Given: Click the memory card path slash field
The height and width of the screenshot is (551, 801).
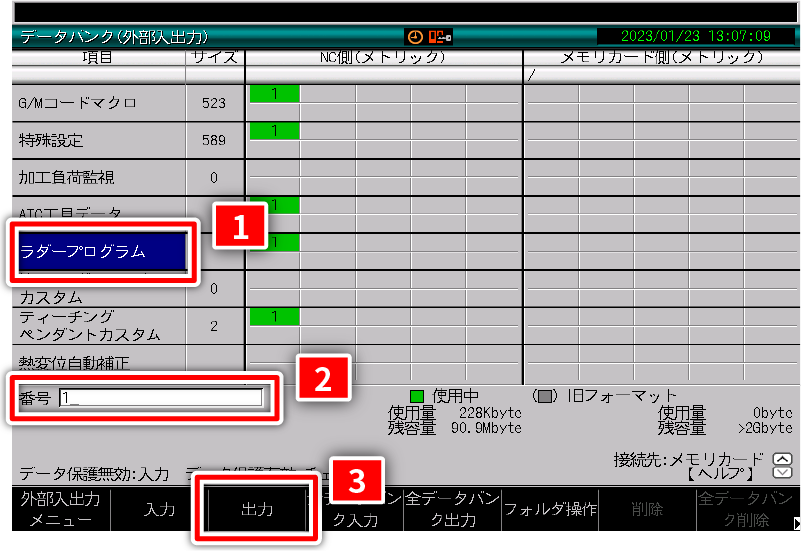Looking at the screenshot, I should tap(662, 75).
